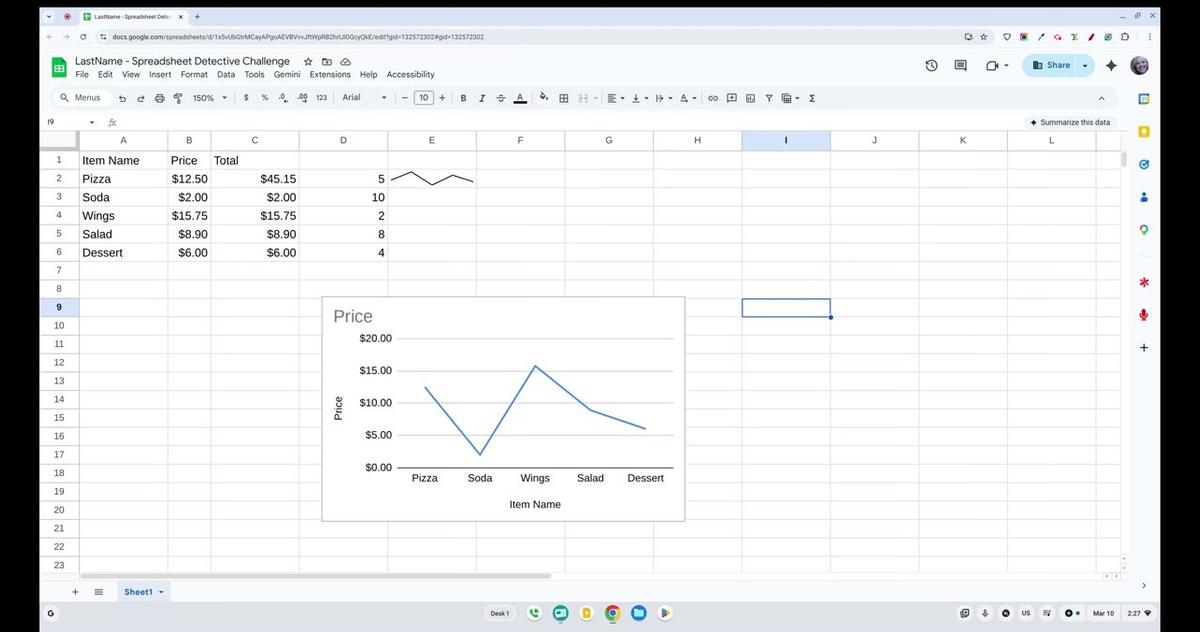The image size is (1200, 632).
Task: Toggle italic formatting
Action: (482, 98)
